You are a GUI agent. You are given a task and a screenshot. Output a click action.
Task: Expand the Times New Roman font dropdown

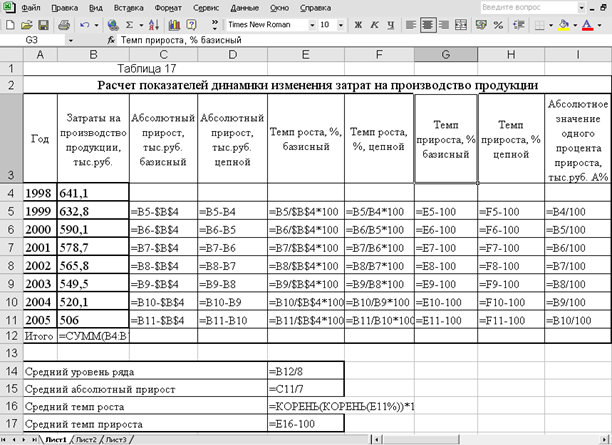[x=311, y=23]
